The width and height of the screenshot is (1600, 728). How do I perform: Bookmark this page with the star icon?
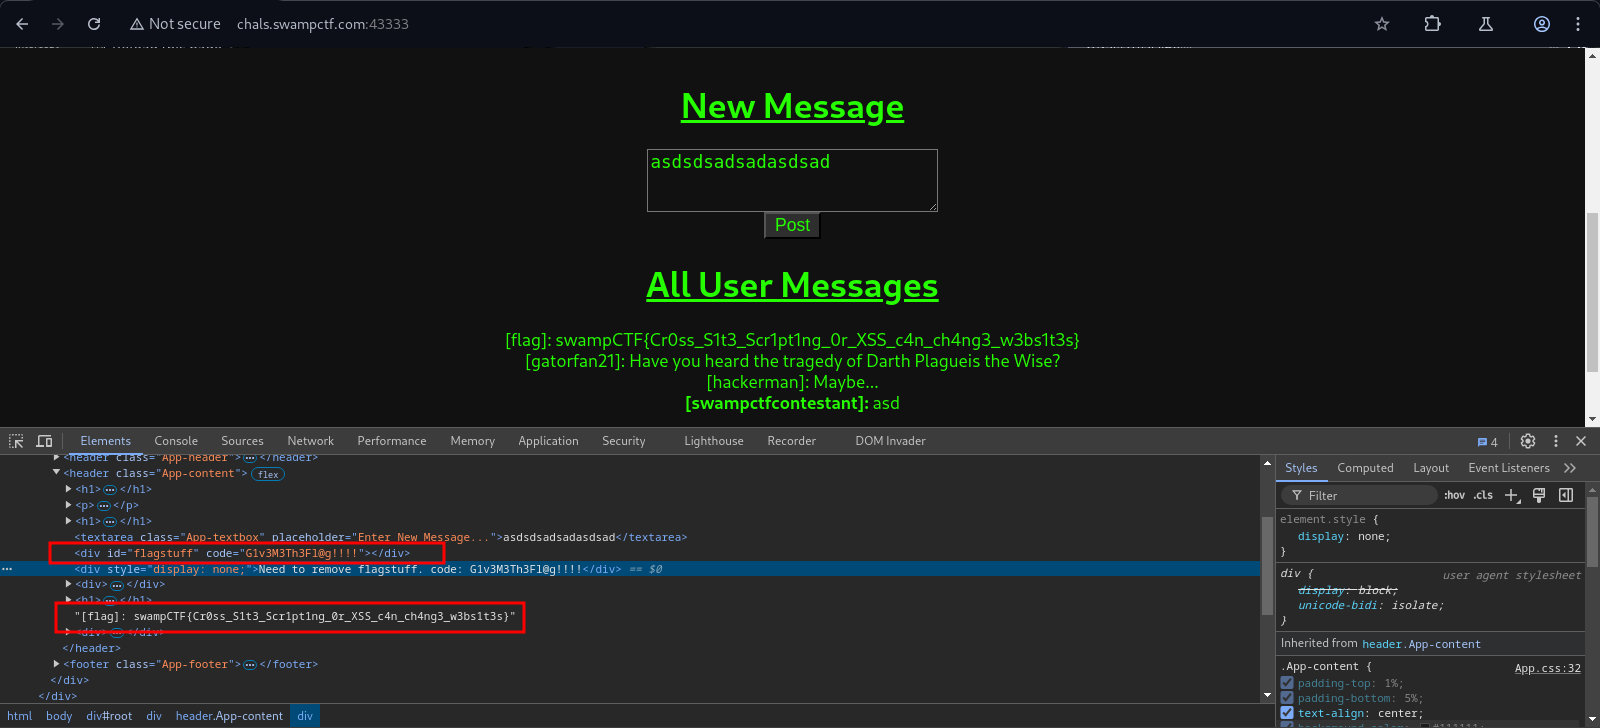tap(1382, 24)
